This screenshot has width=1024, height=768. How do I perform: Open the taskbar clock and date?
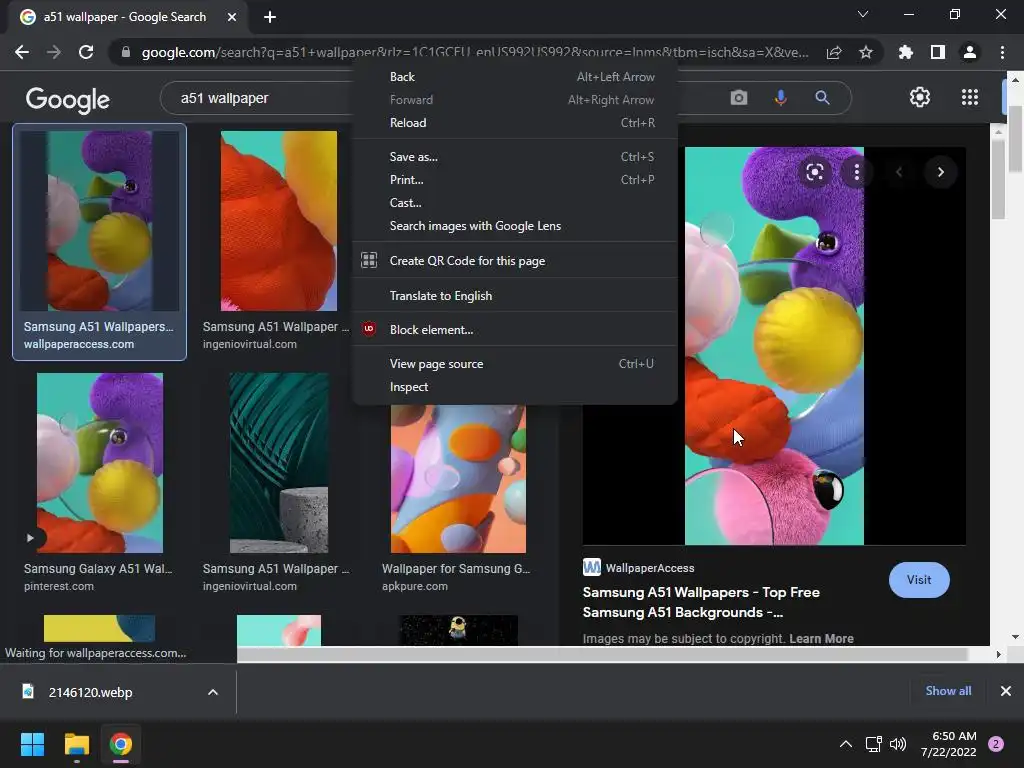point(948,744)
